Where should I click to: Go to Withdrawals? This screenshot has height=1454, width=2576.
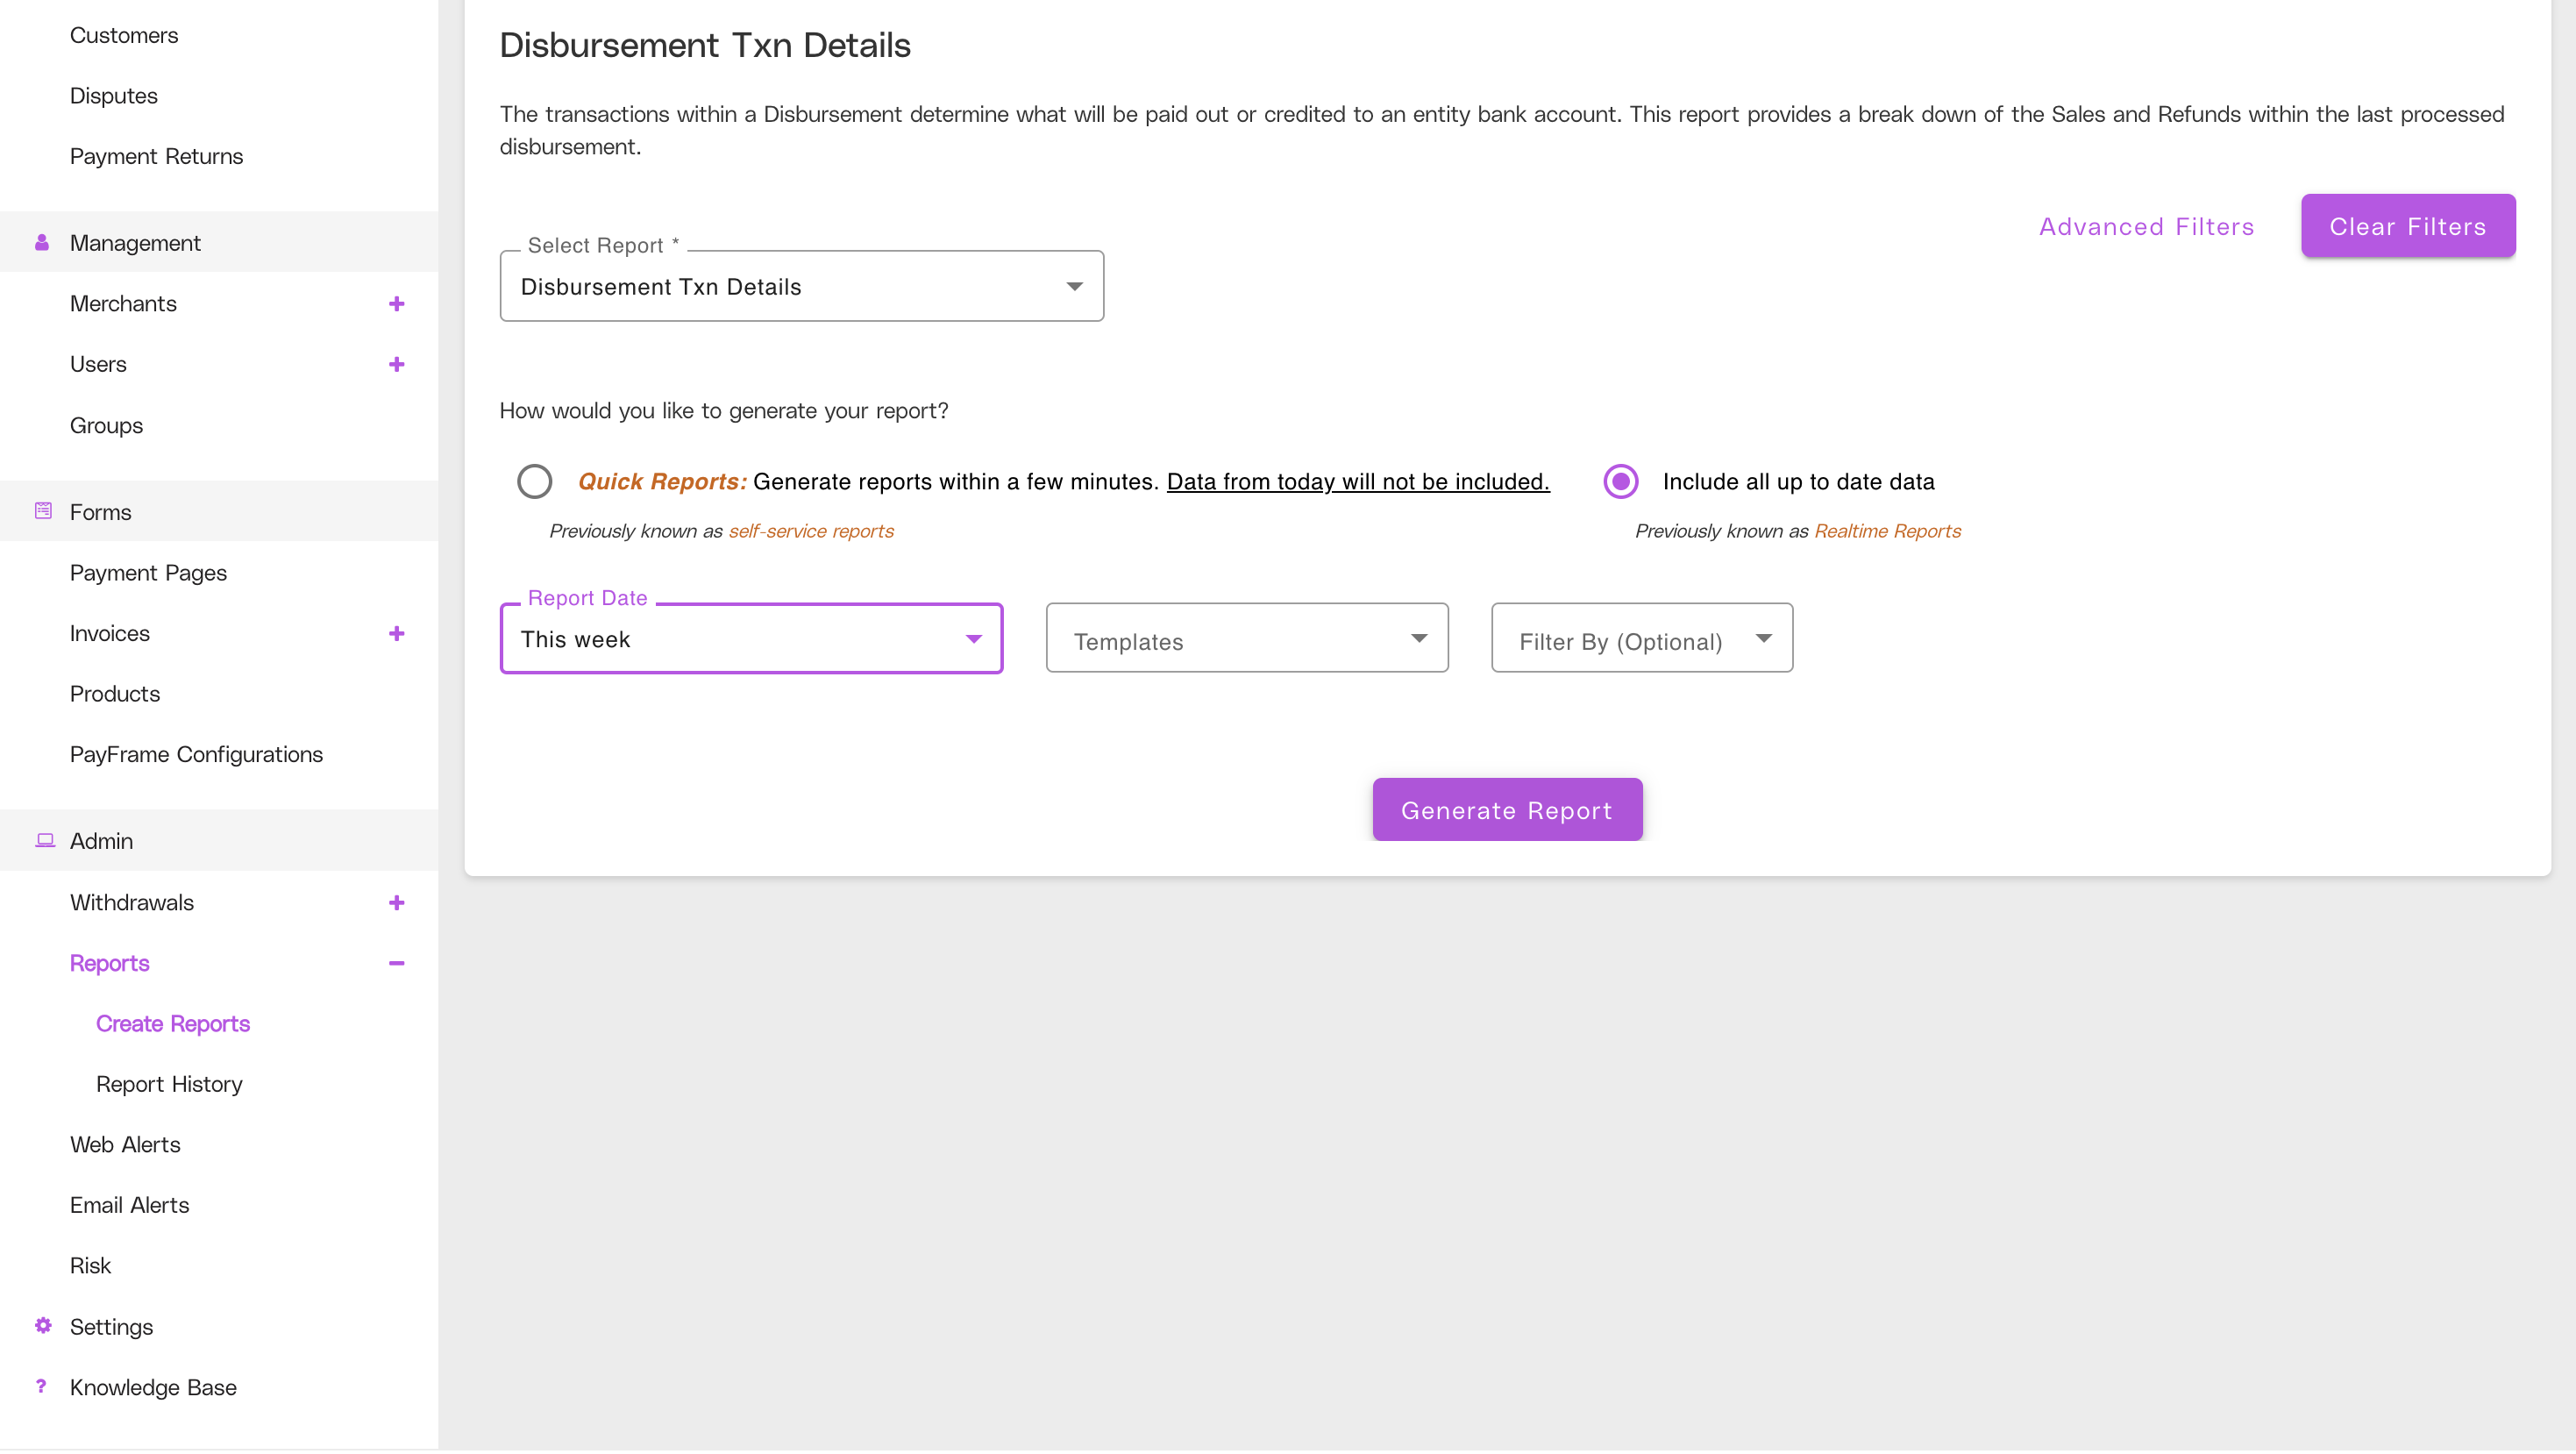tap(132, 902)
